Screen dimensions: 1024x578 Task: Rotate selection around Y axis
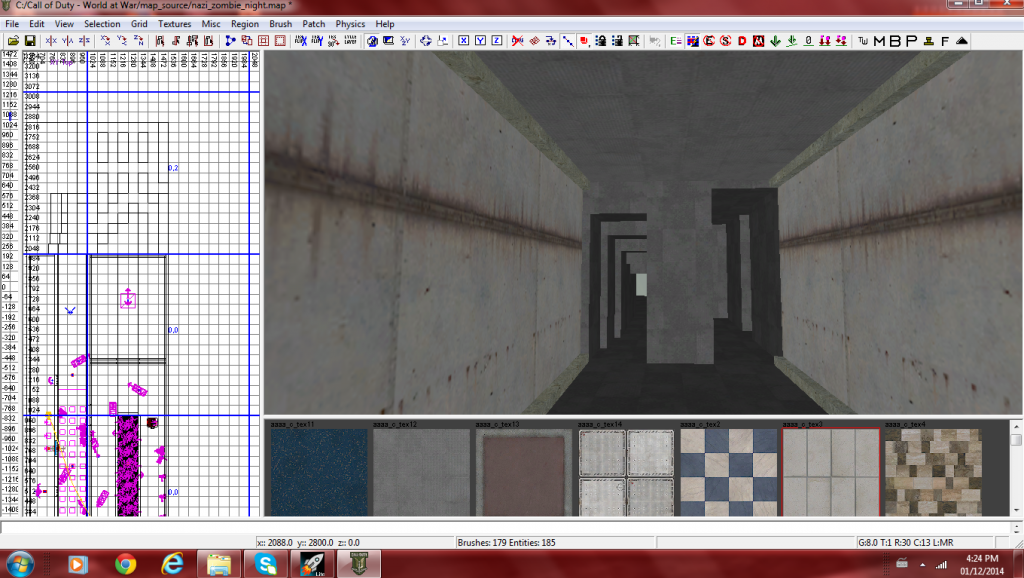coord(121,40)
